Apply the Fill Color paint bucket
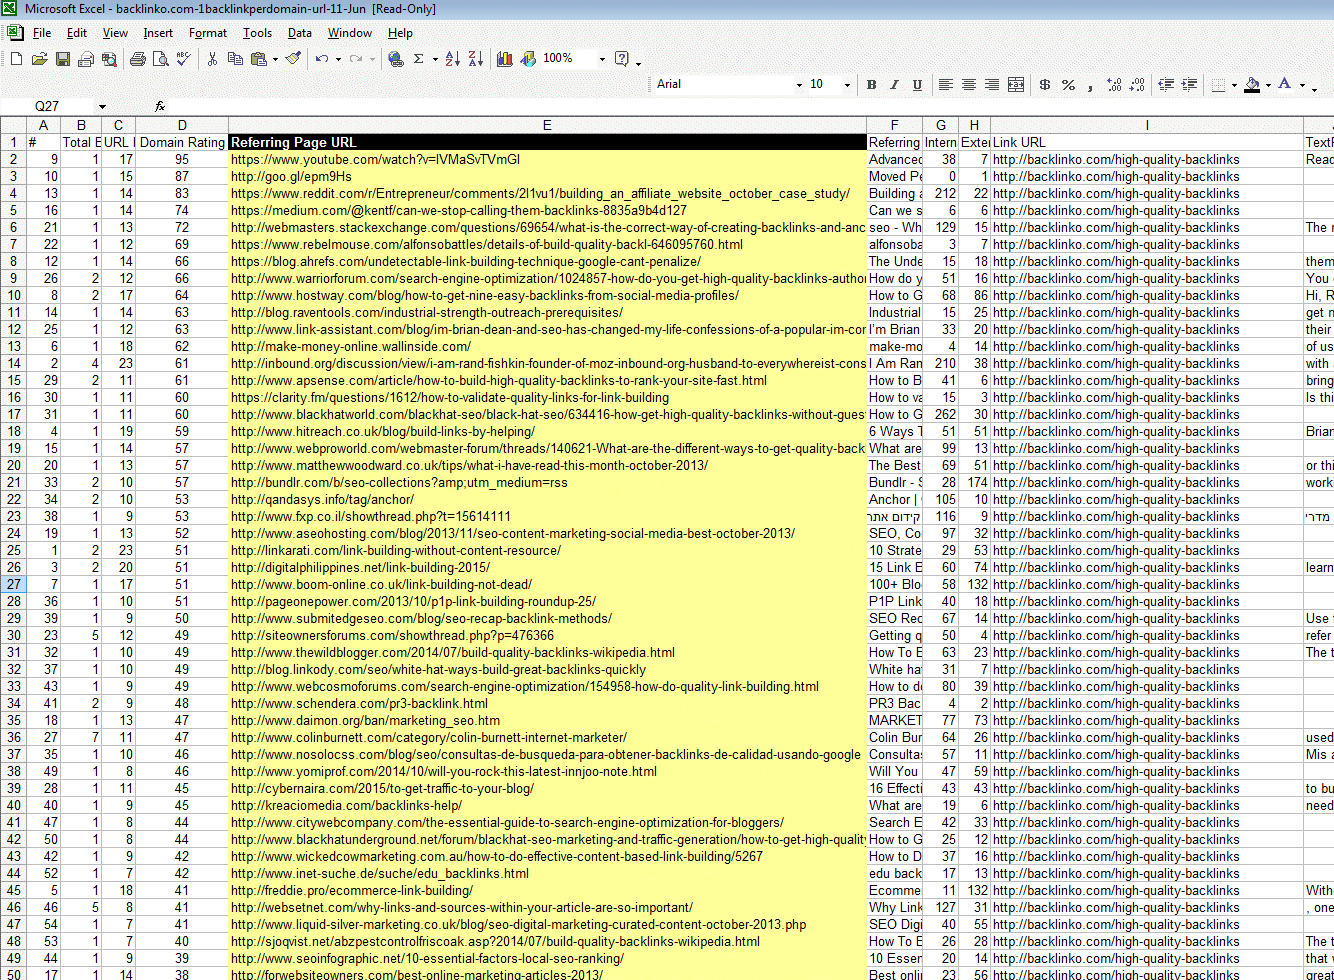 coord(1251,85)
